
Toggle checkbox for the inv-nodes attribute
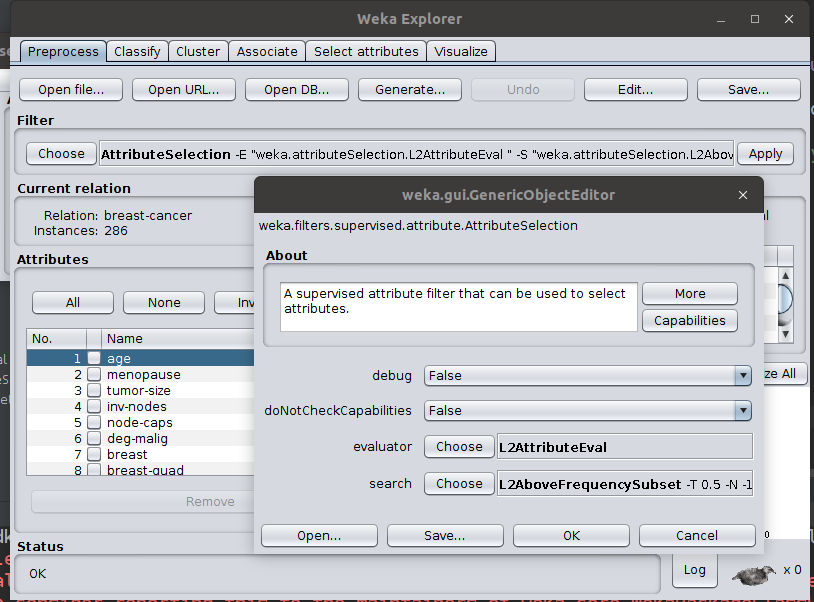[94, 406]
